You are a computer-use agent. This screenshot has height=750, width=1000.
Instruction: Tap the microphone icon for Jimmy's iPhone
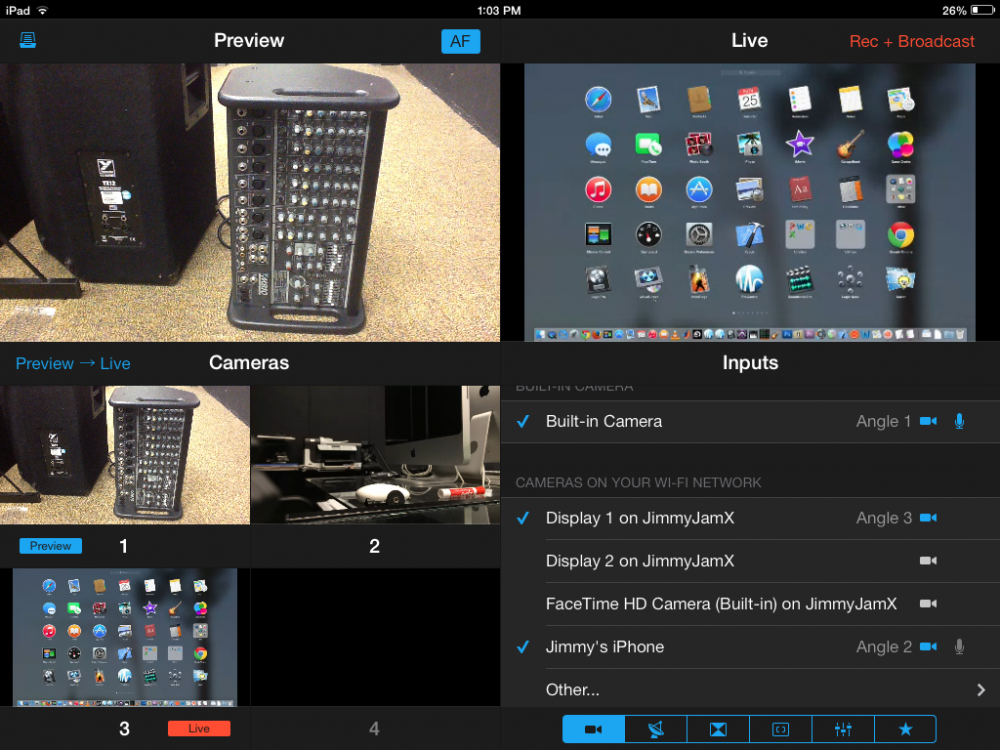click(x=959, y=647)
